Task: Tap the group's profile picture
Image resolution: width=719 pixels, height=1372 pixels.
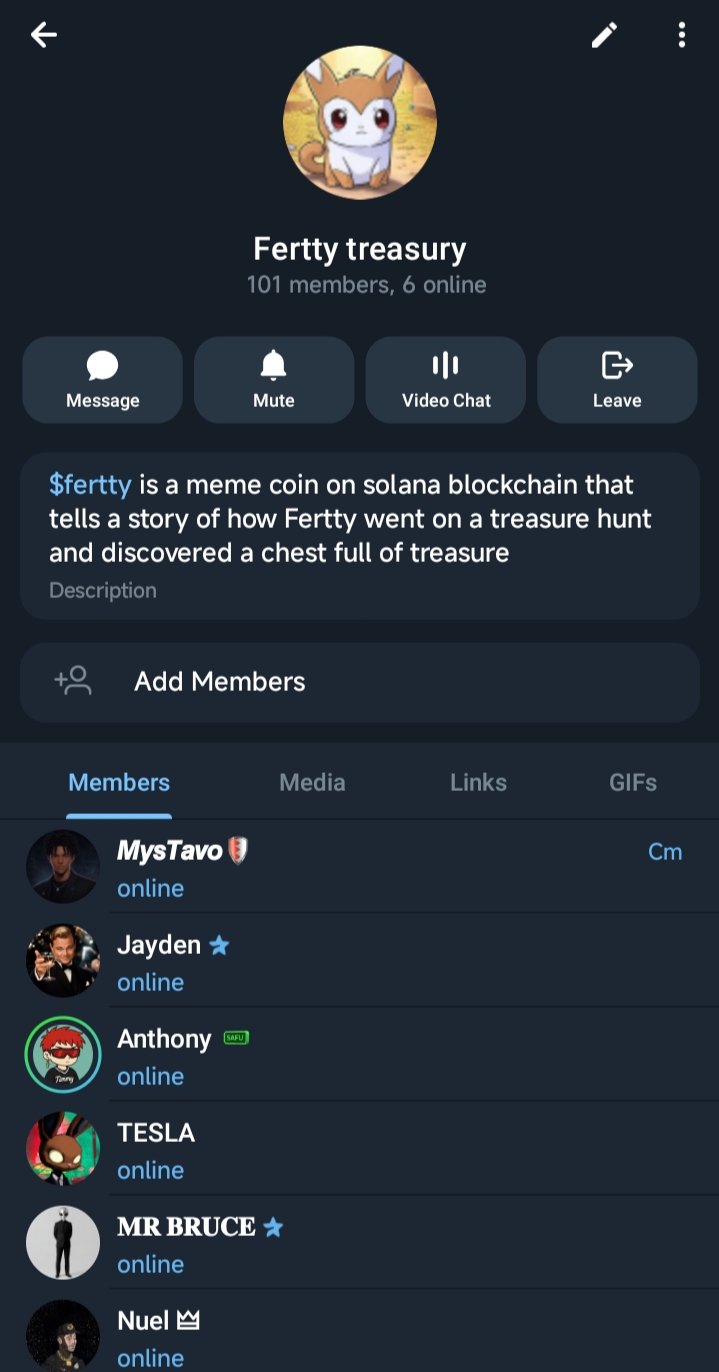Action: pos(359,122)
